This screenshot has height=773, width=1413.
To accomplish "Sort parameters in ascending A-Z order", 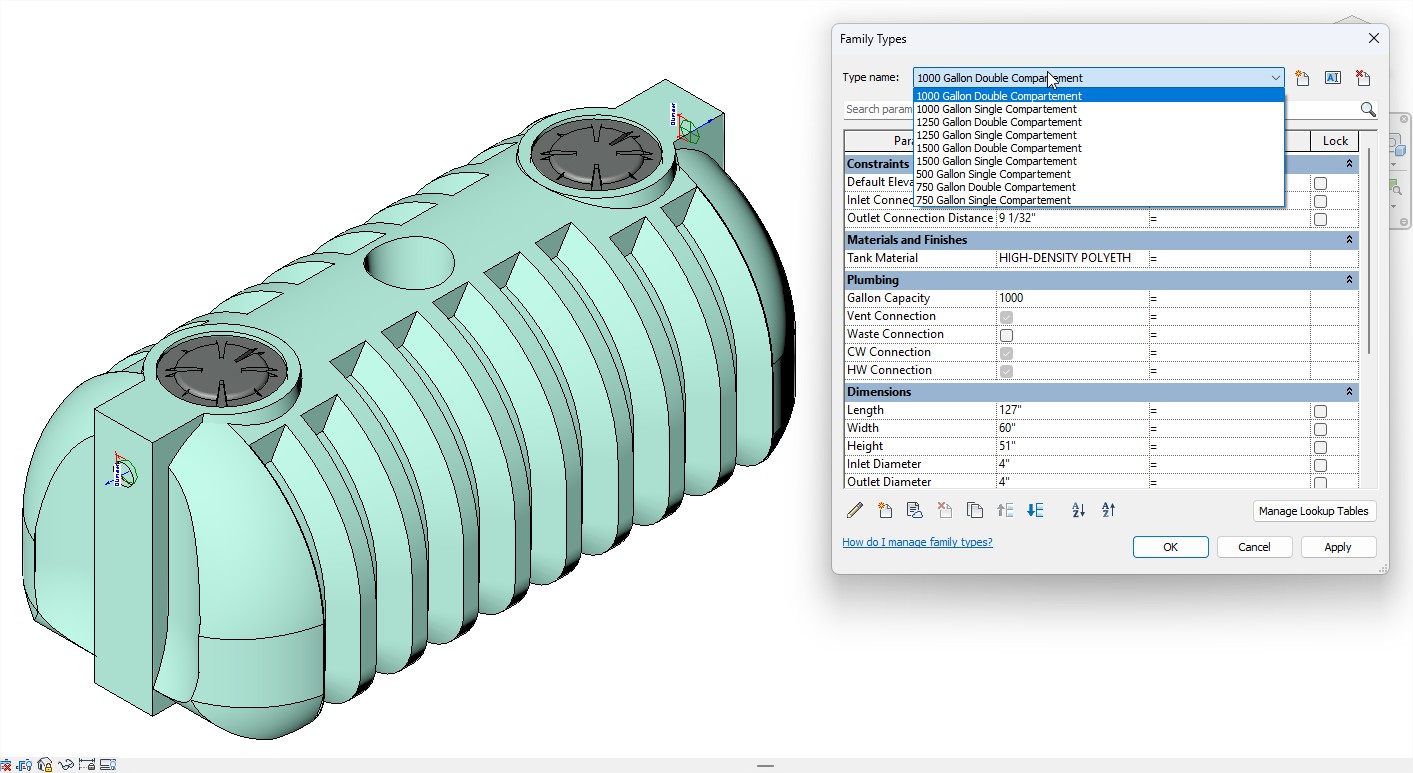I will [1078, 510].
